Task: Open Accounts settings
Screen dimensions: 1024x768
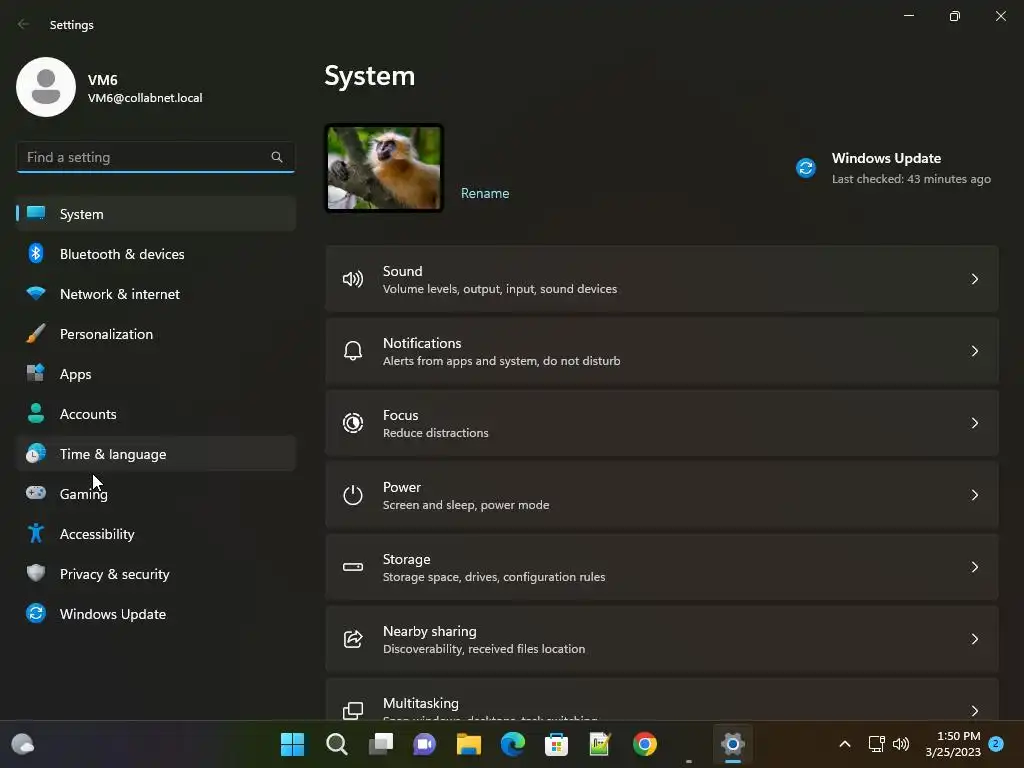Action: coord(156,414)
